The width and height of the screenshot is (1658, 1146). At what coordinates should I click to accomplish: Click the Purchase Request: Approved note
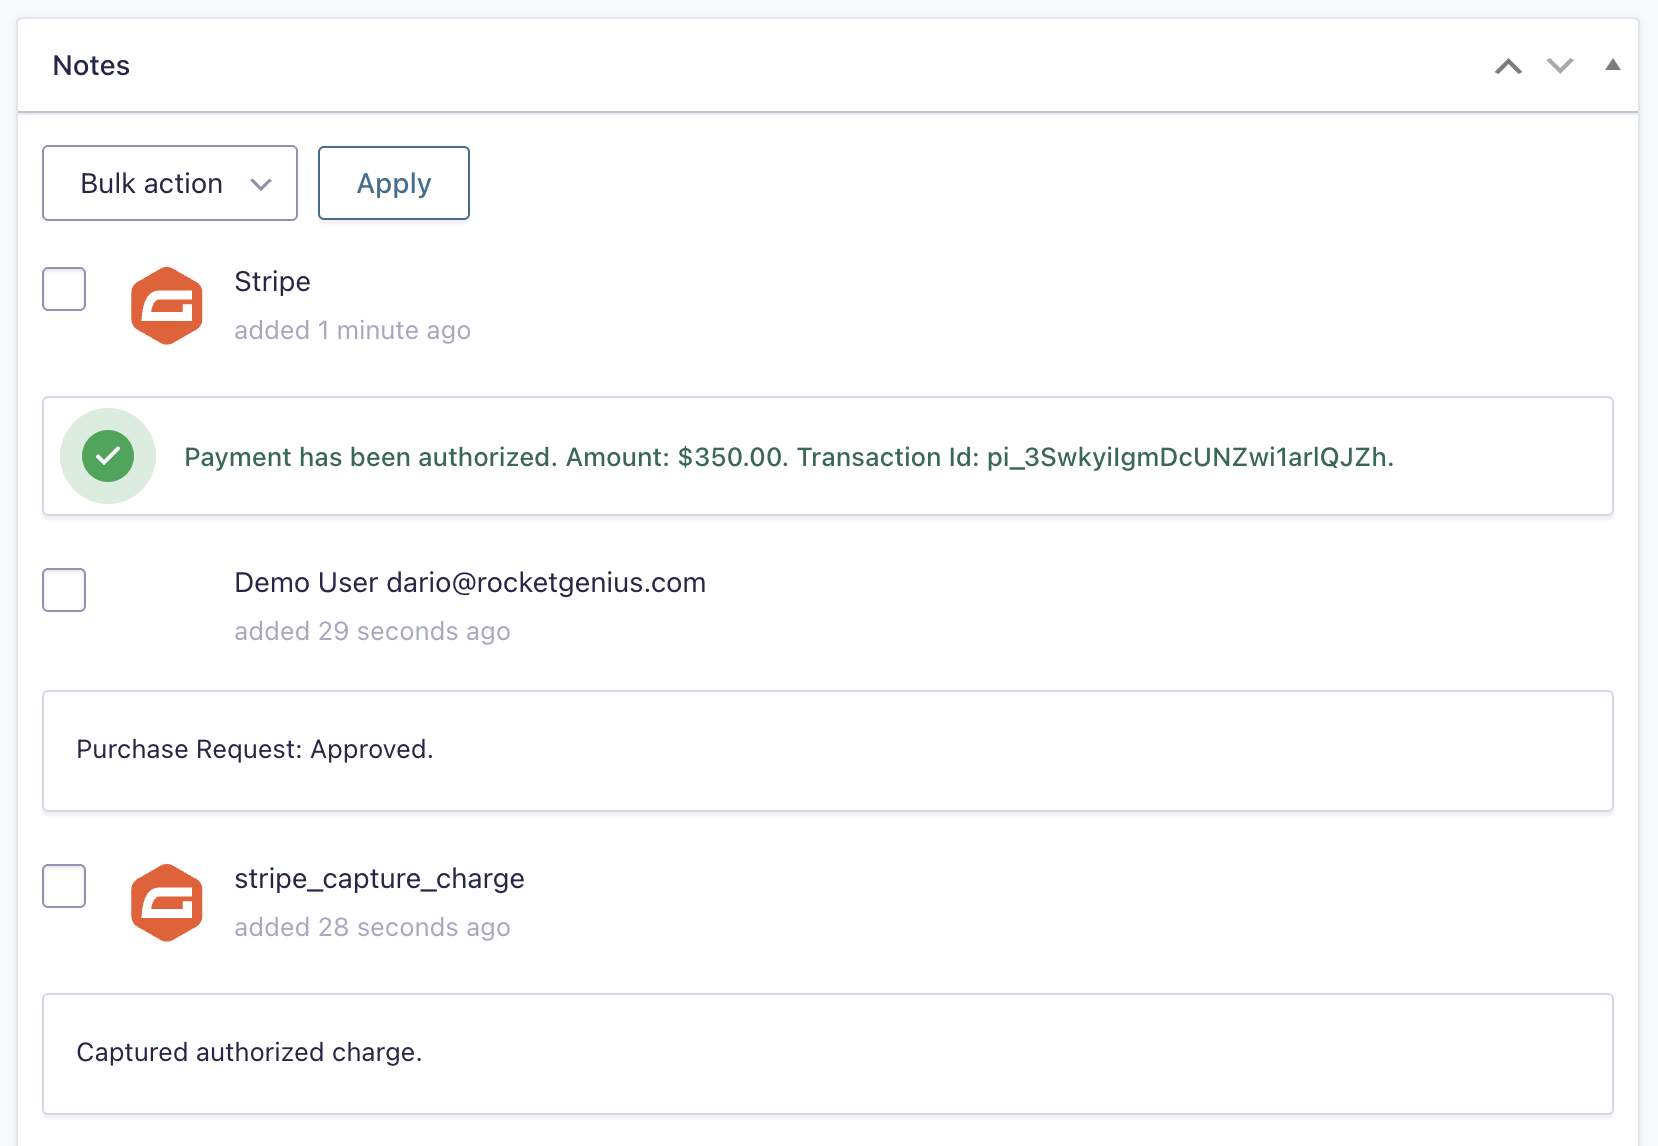click(255, 749)
